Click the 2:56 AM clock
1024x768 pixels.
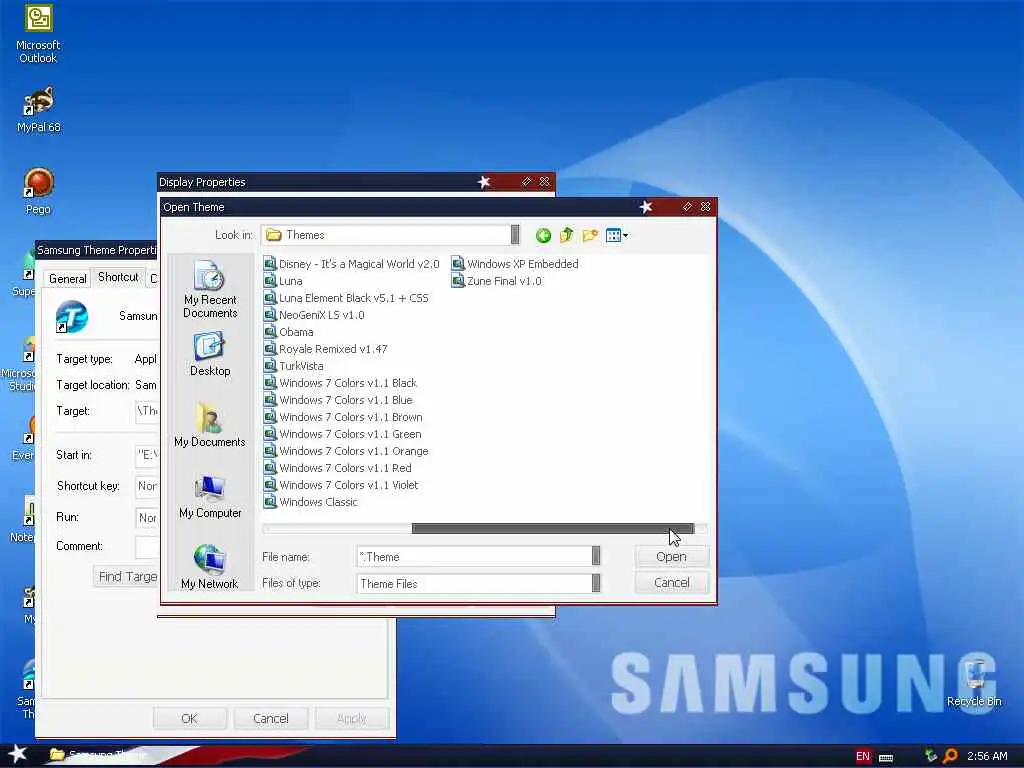coord(987,756)
